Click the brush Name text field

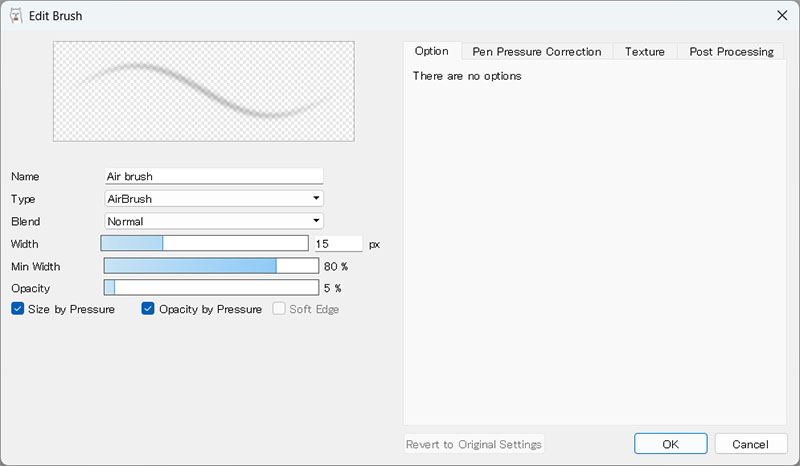pyautogui.click(x=214, y=176)
